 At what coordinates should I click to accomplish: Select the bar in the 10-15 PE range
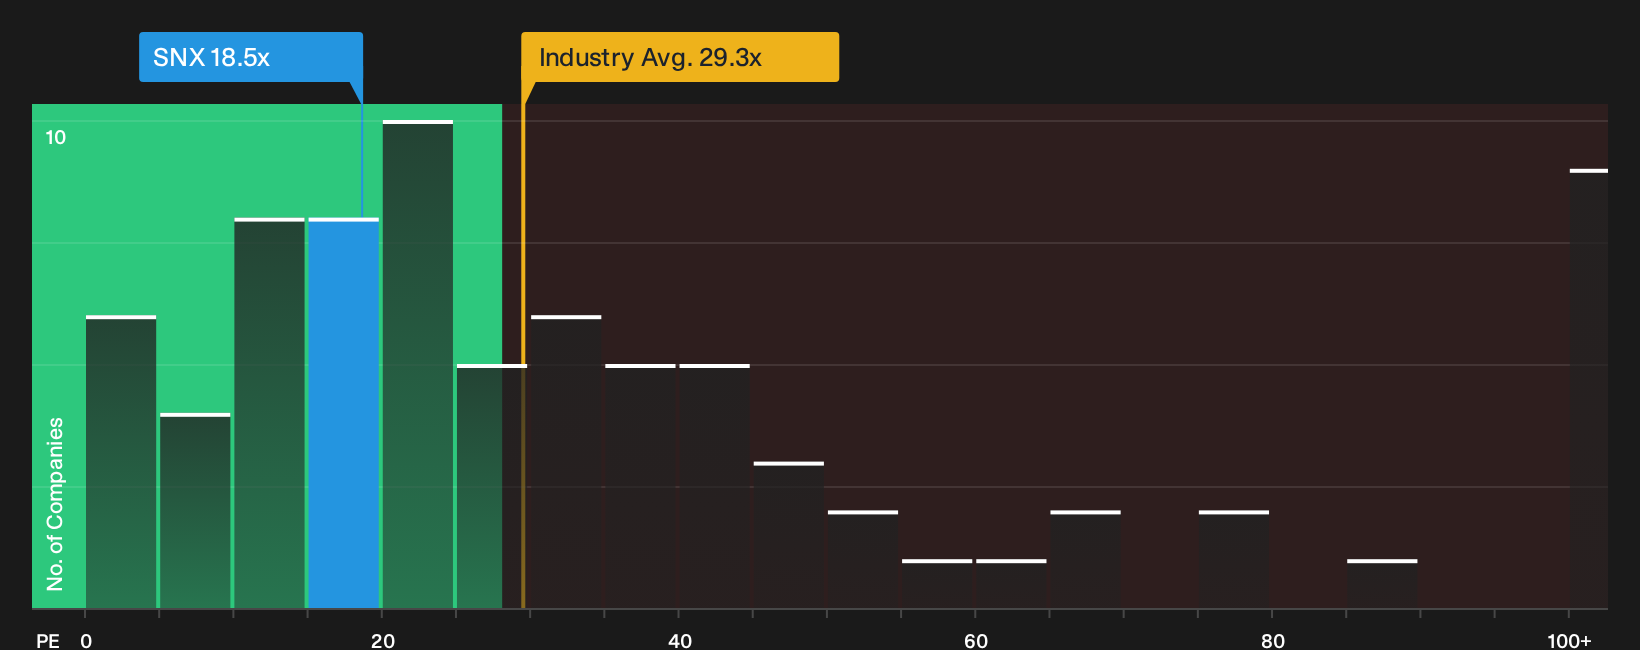[x=270, y=413]
